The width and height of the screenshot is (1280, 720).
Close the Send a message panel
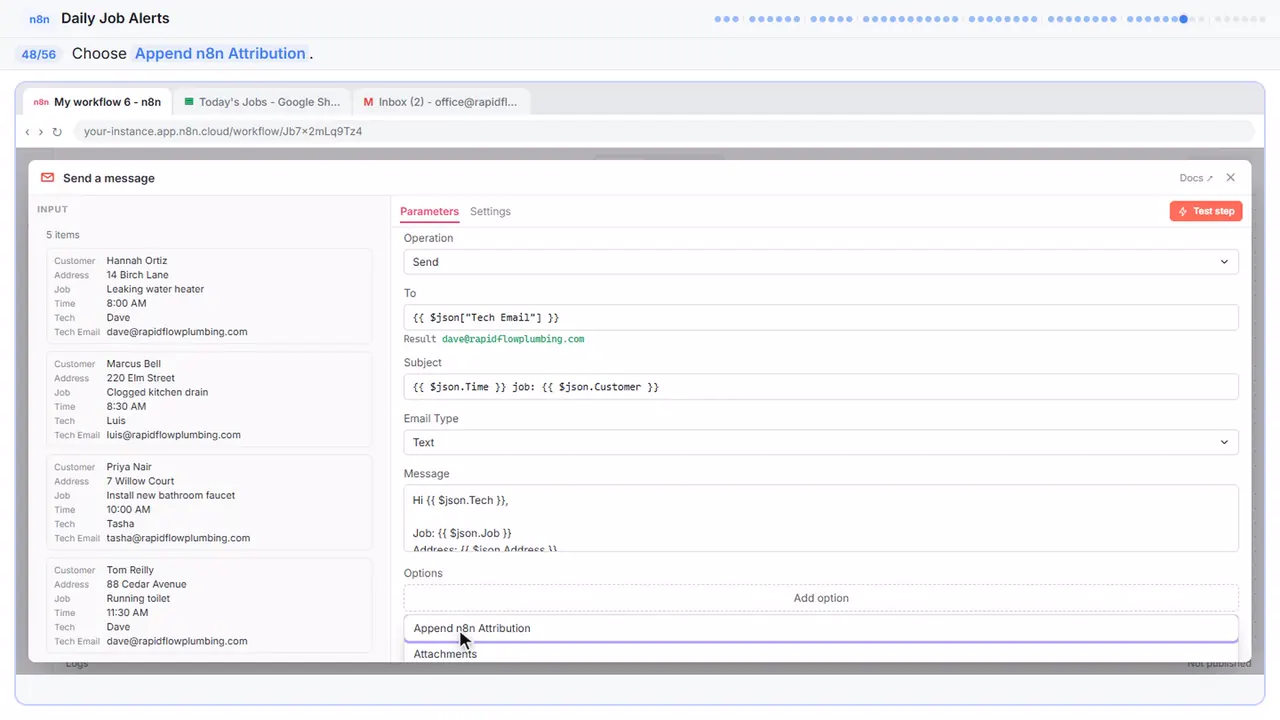coord(1230,178)
